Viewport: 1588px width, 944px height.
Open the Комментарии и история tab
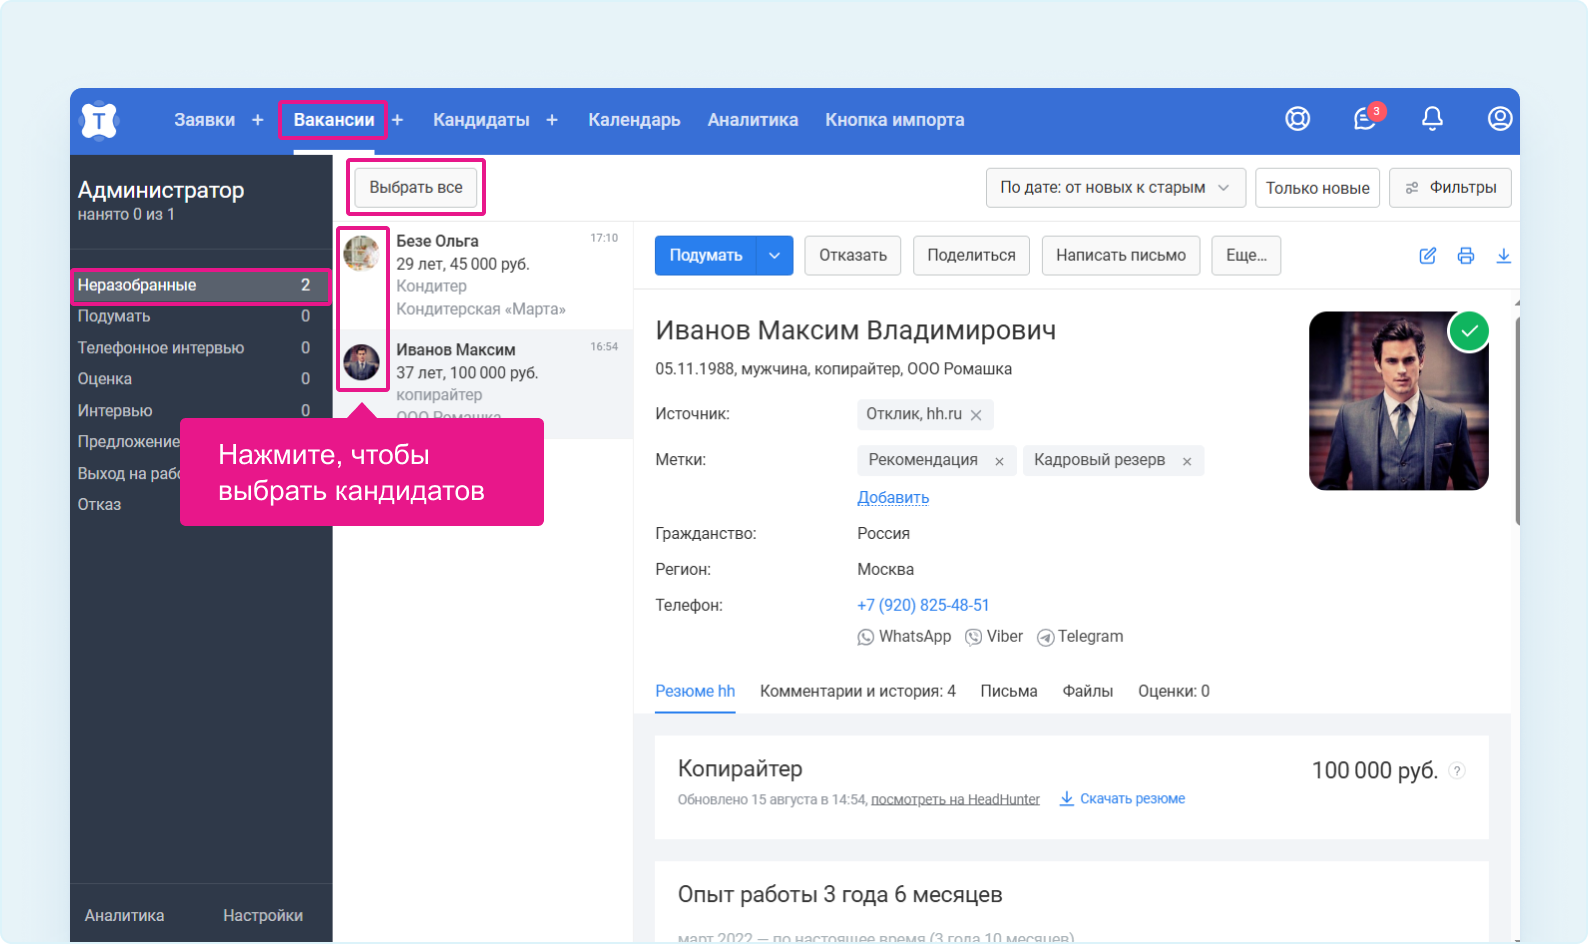(857, 691)
